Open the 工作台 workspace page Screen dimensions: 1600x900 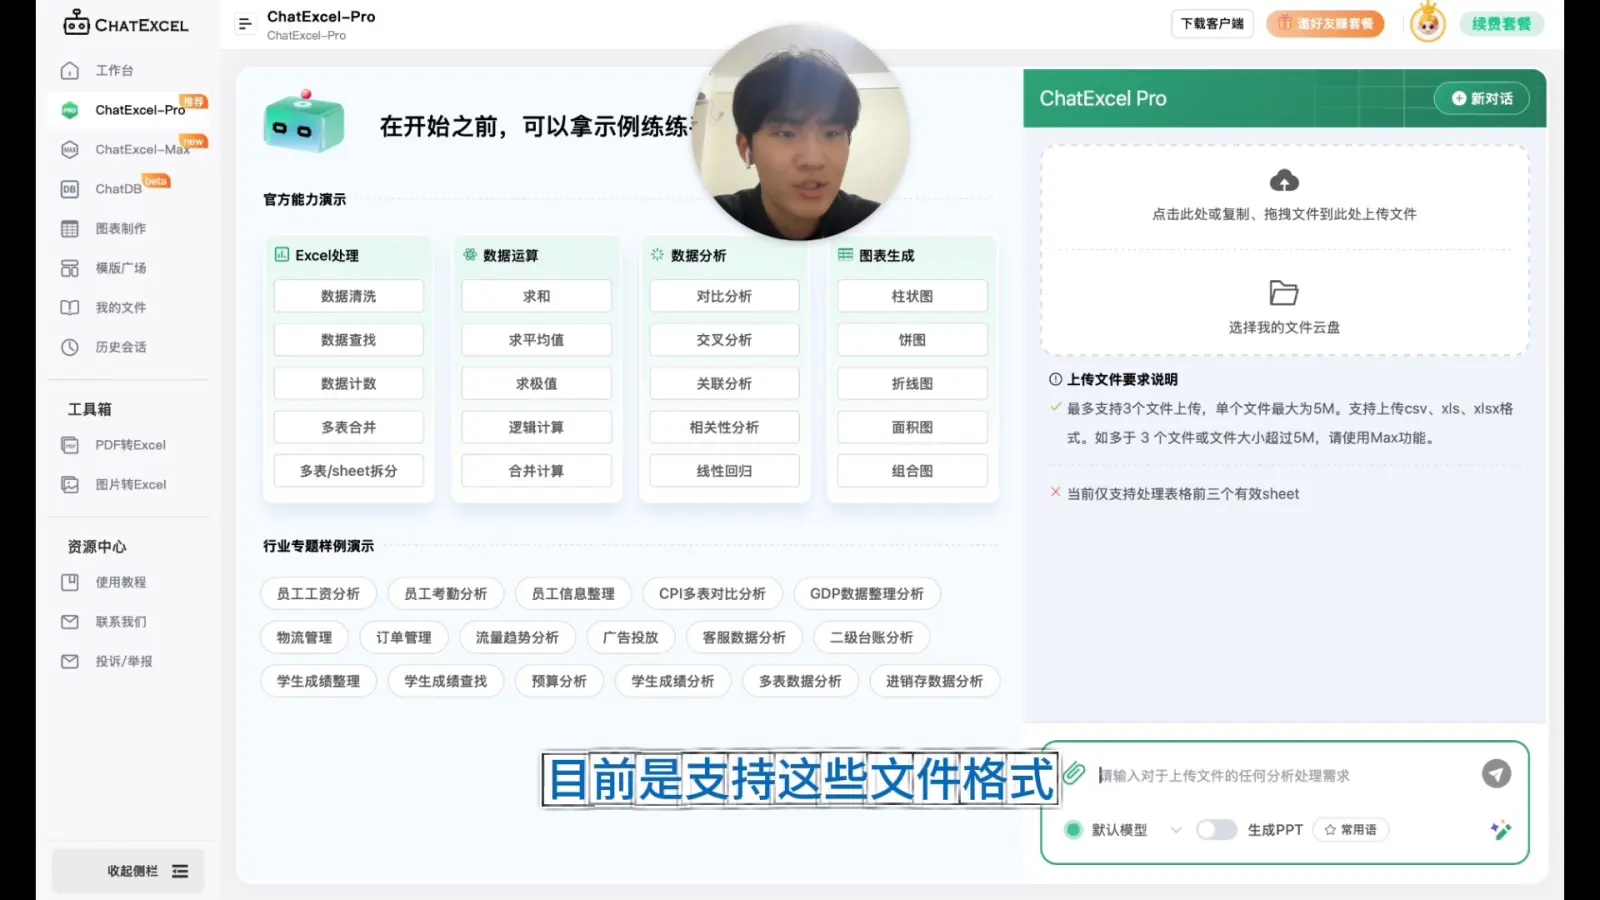click(x=114, y=71)
